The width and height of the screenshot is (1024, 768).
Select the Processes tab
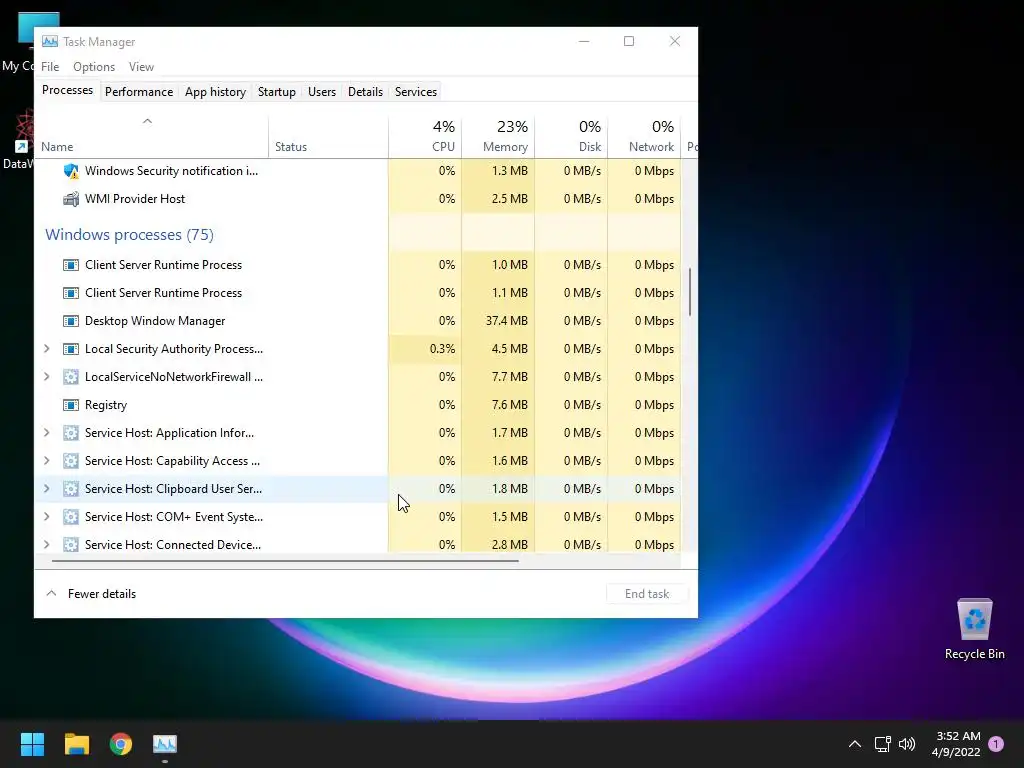(x=67, y=91)
